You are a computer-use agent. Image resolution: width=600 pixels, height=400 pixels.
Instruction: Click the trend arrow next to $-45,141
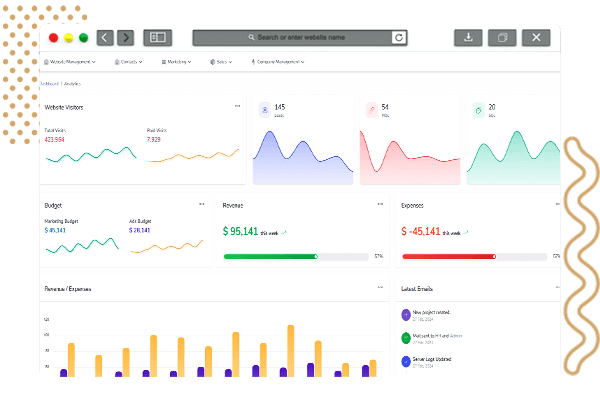click(466, 232)
